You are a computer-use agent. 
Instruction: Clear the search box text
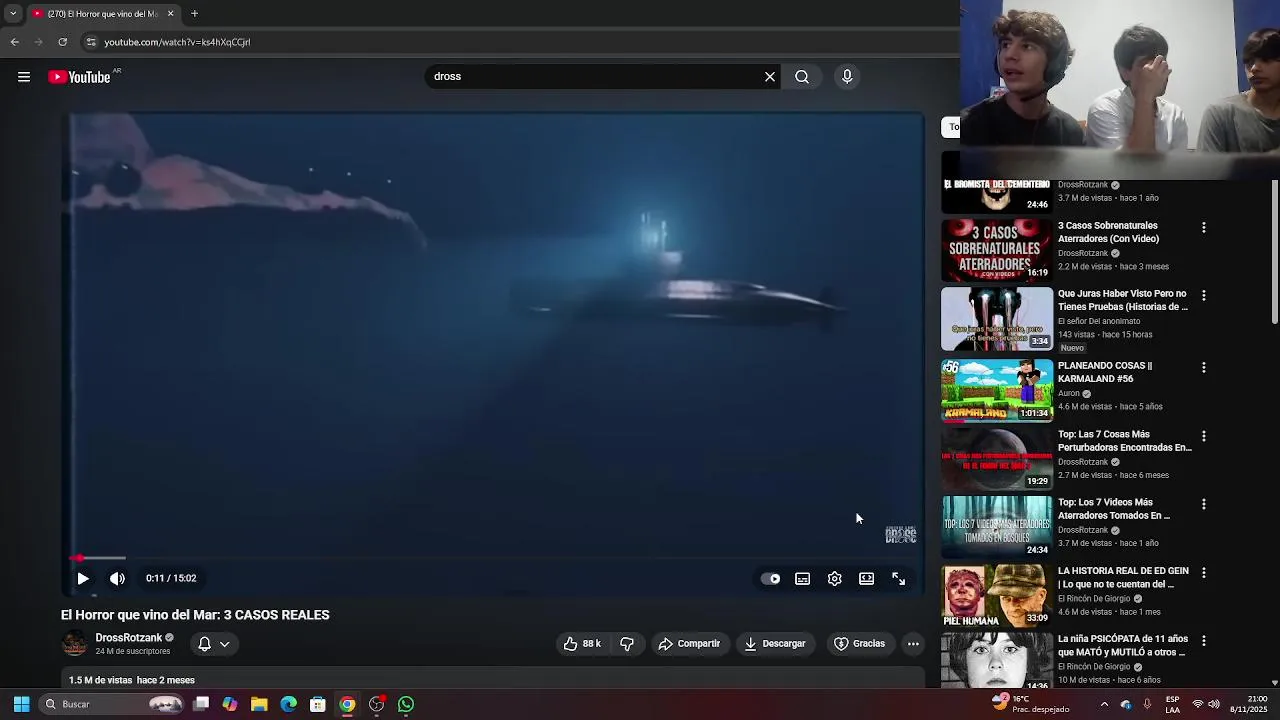770,77
